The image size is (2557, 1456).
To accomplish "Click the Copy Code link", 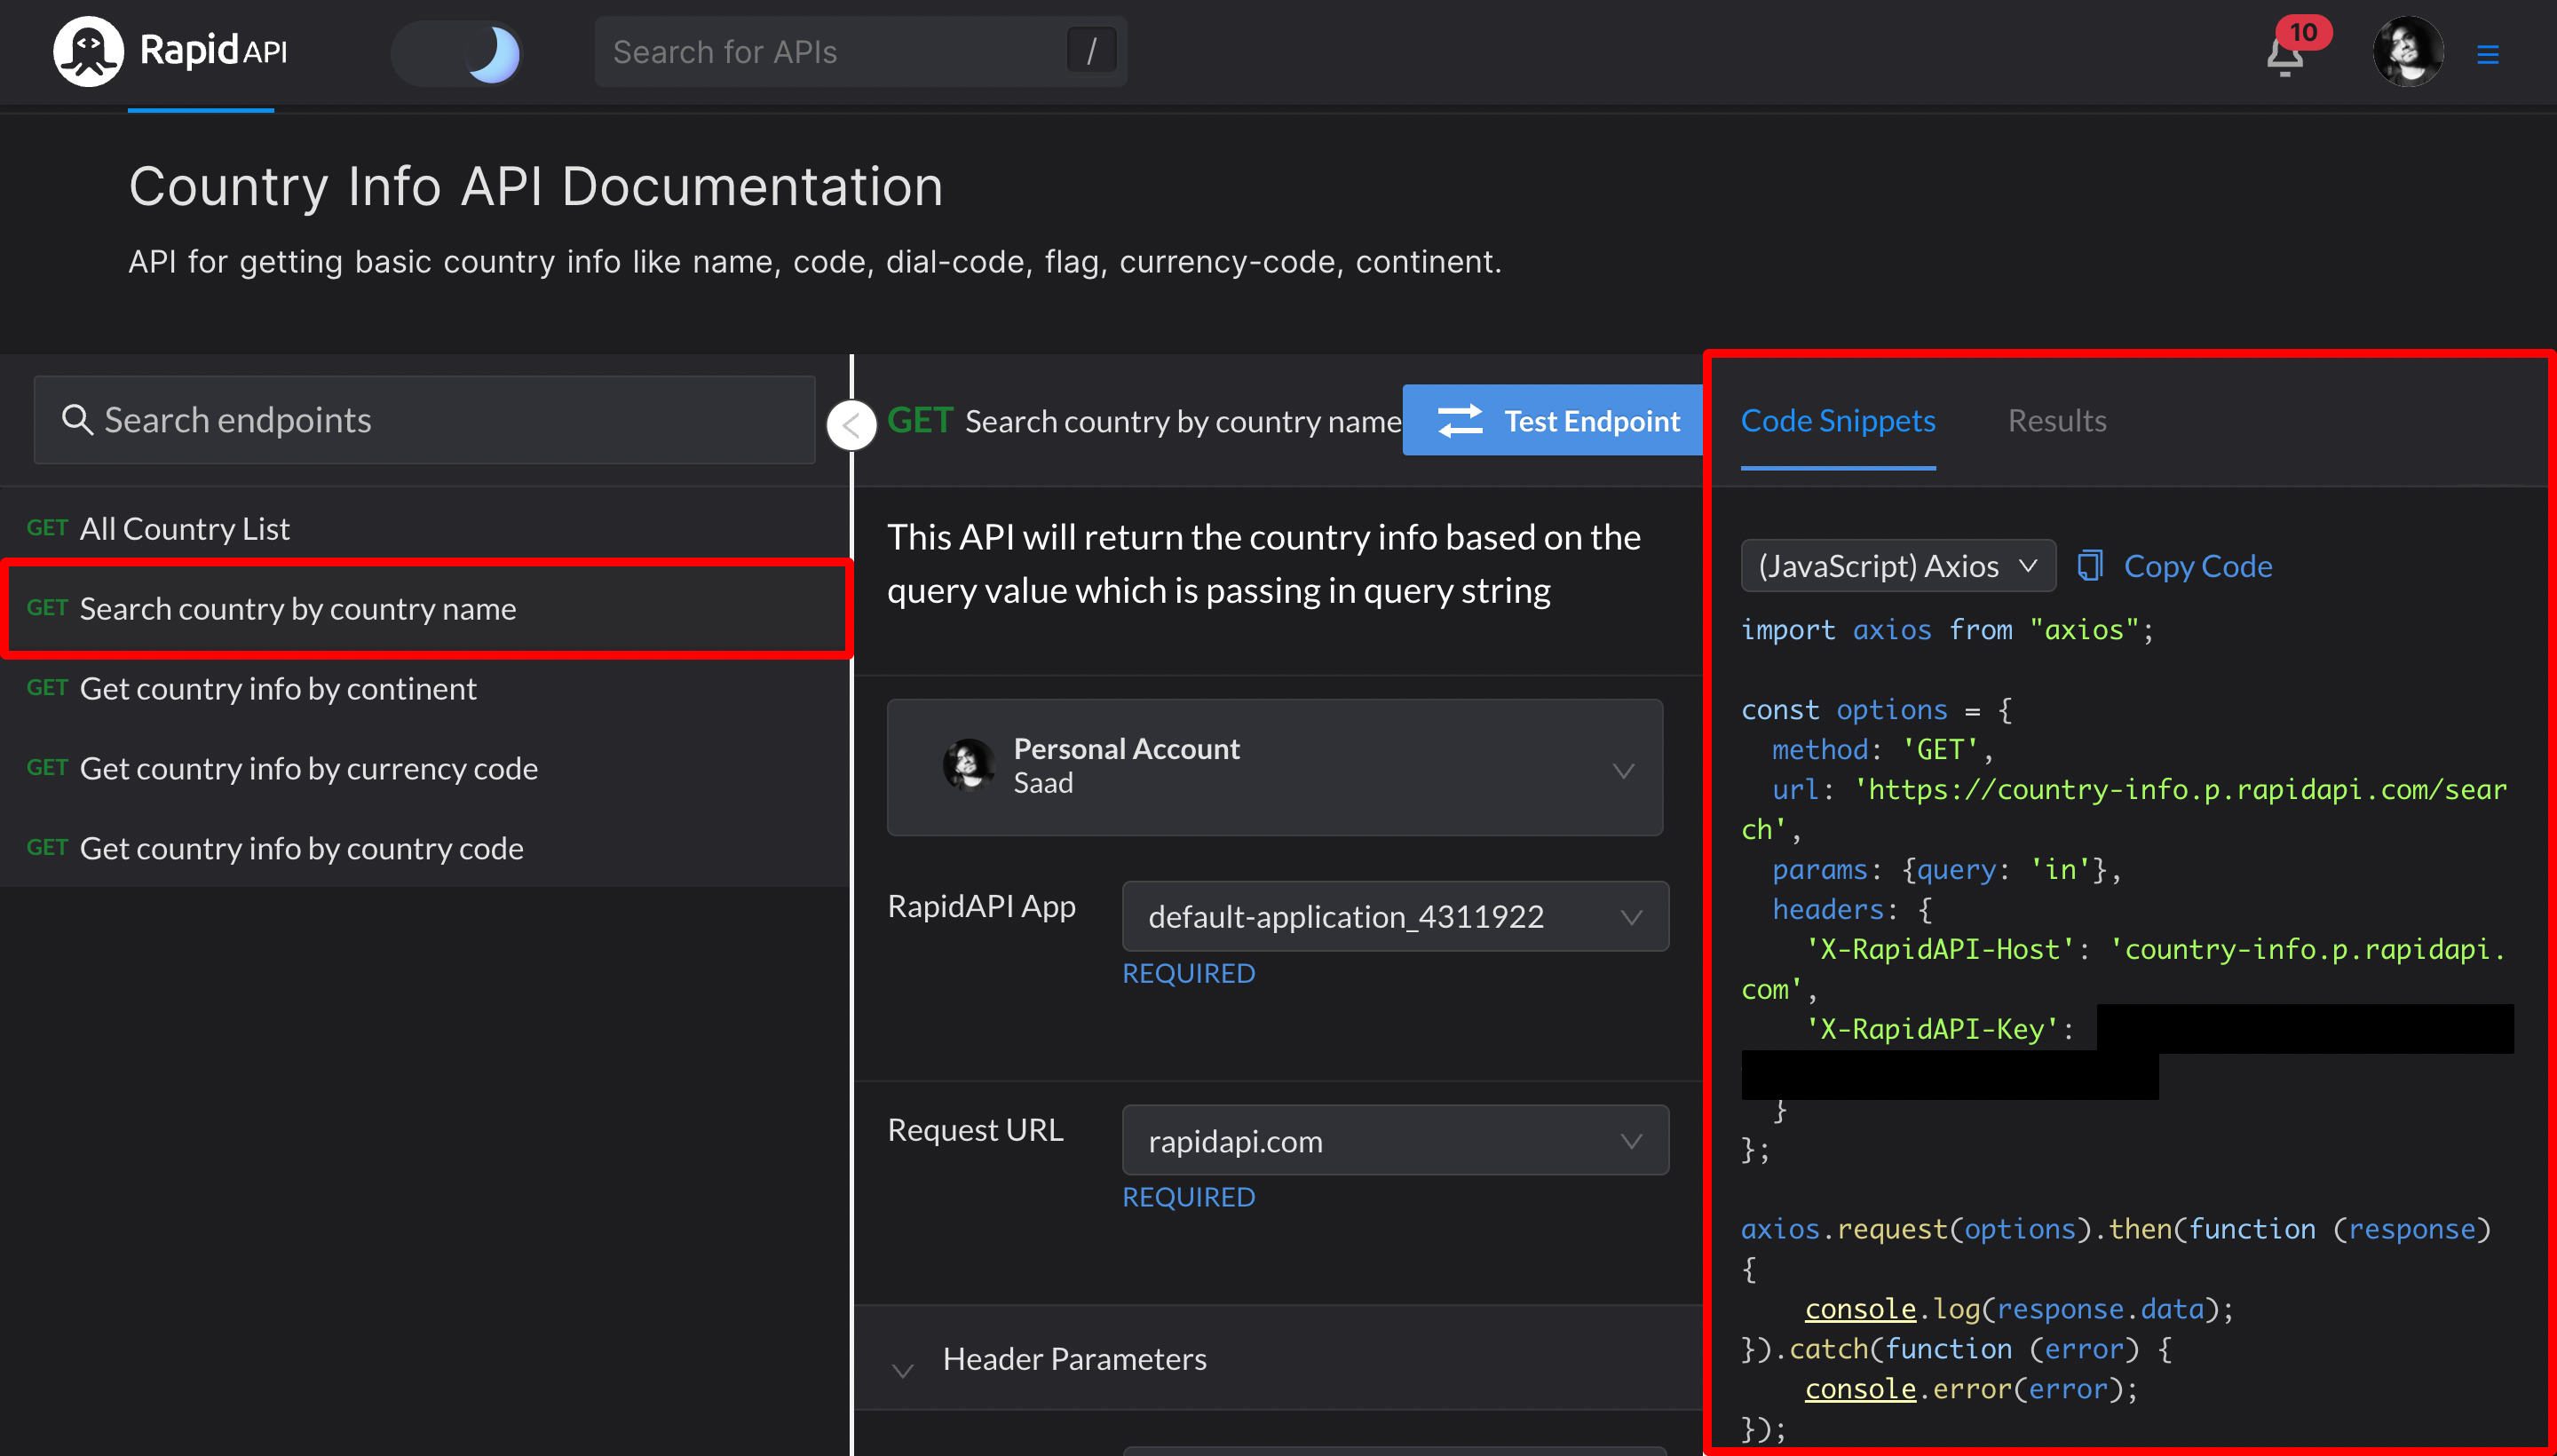I will pos(2197,566).
